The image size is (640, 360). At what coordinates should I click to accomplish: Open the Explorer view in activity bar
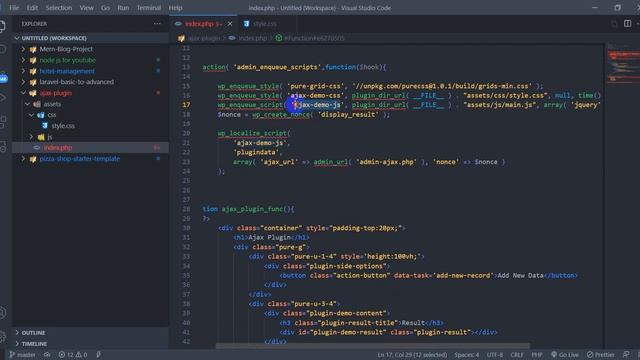(2, 26)
